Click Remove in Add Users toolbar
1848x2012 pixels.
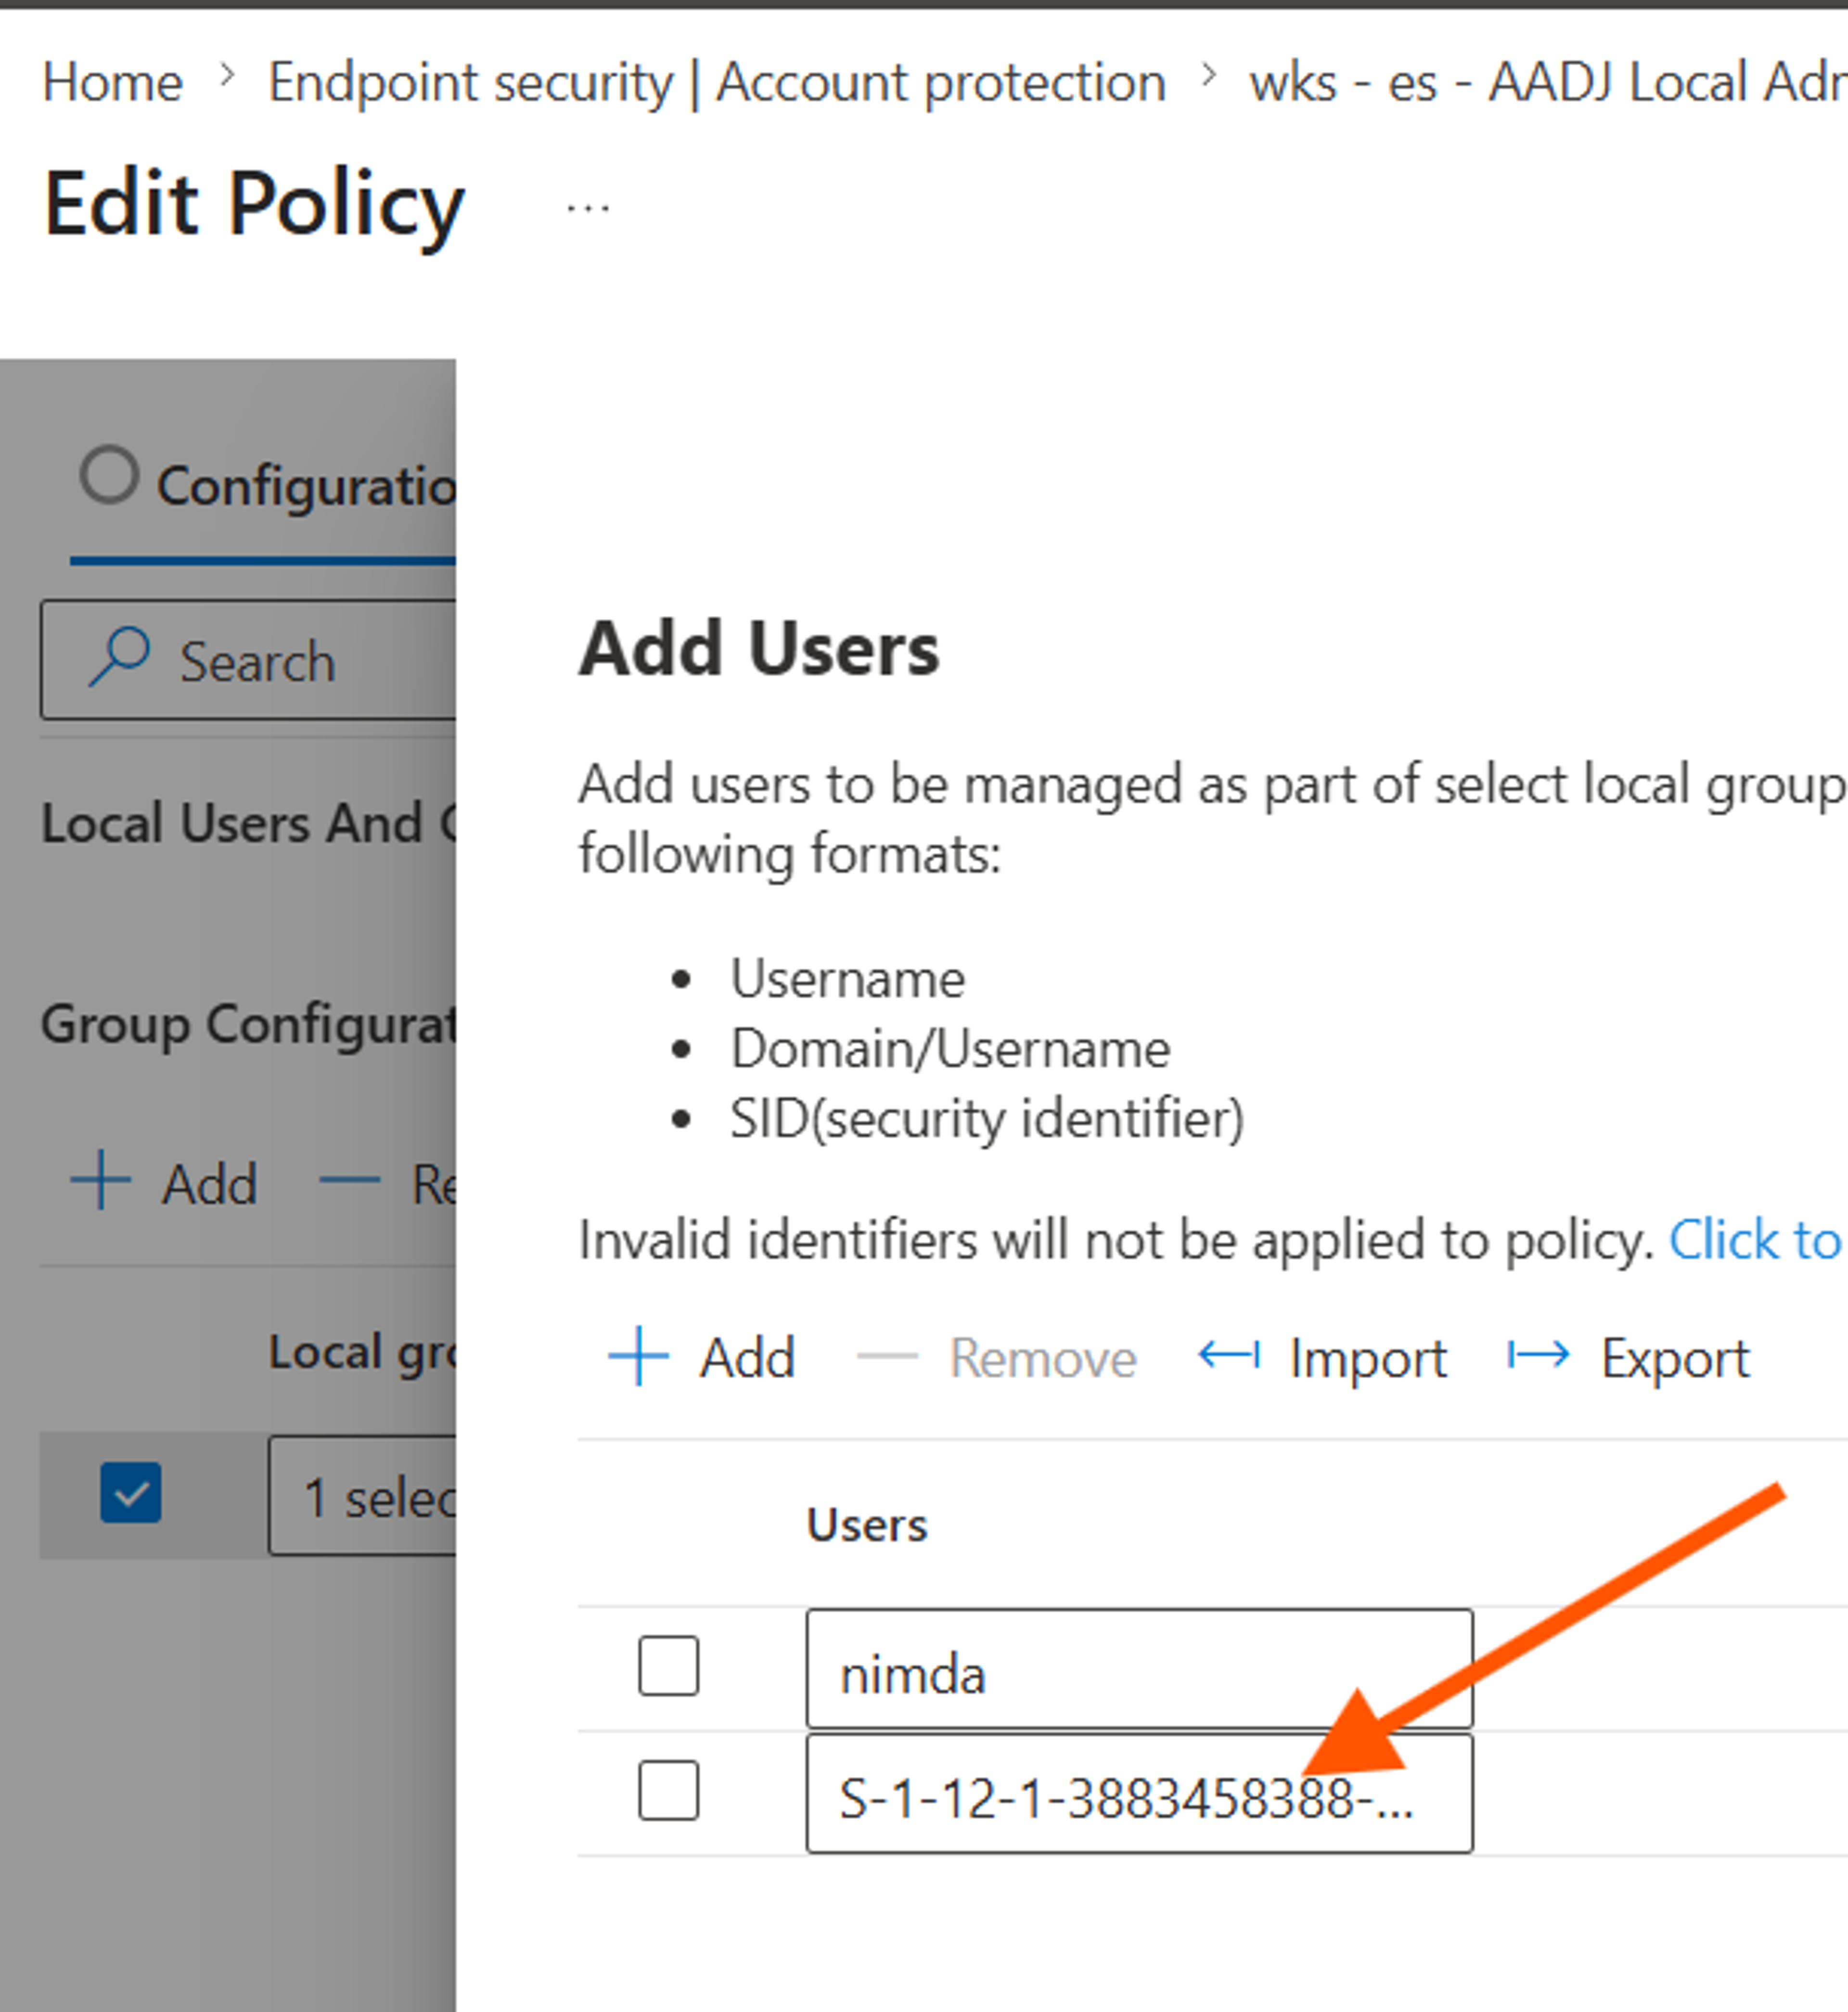tap(997, 1357)
